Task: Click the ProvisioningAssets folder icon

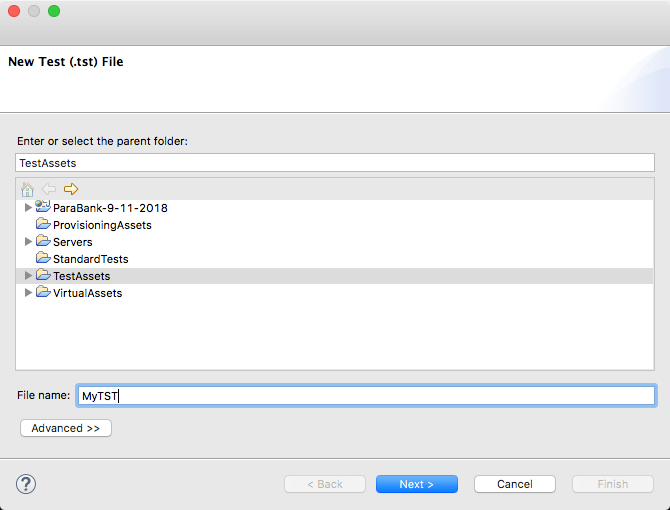Action: (43, 224)
